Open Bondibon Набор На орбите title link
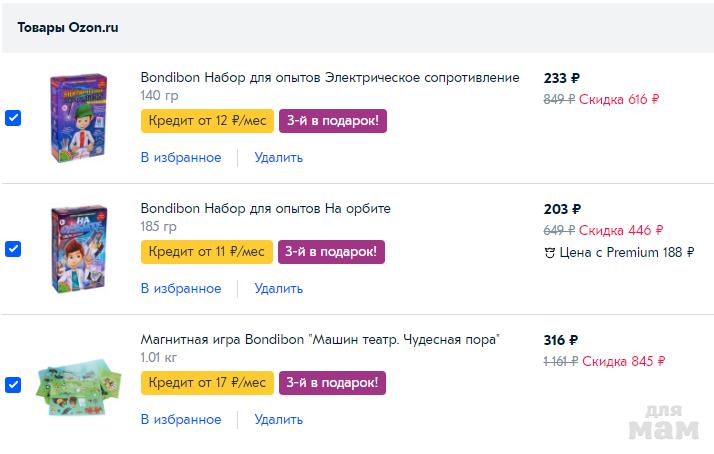The height and width of the screenshot is (454, 714). click(265, 208)
